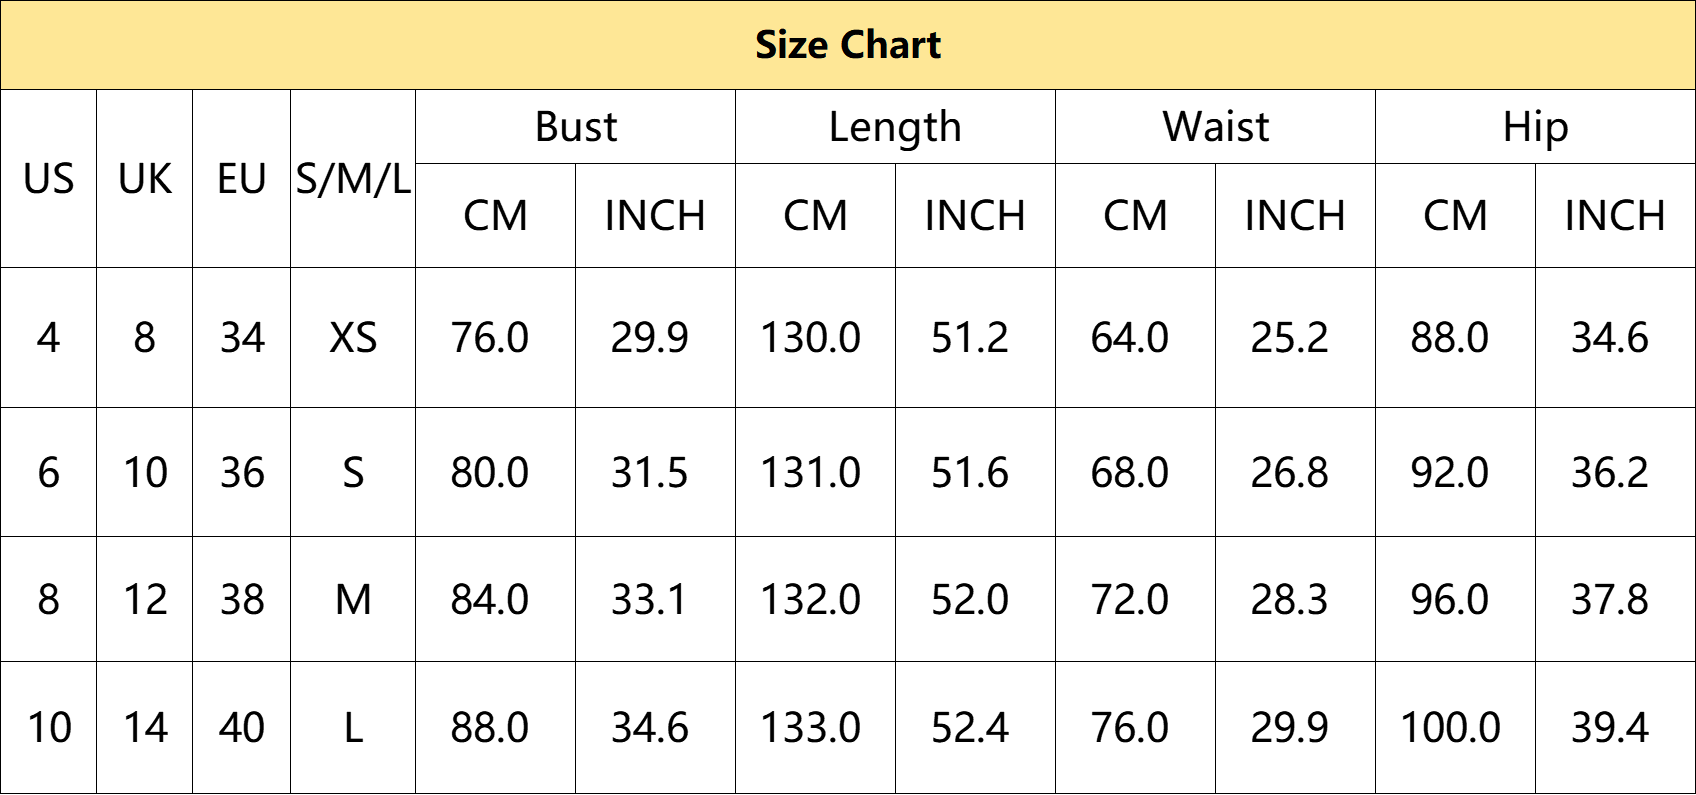Click the Waist column header
Image resolution: width=1696 pixels, height=795 pixels.
[x=1215, y=127]
